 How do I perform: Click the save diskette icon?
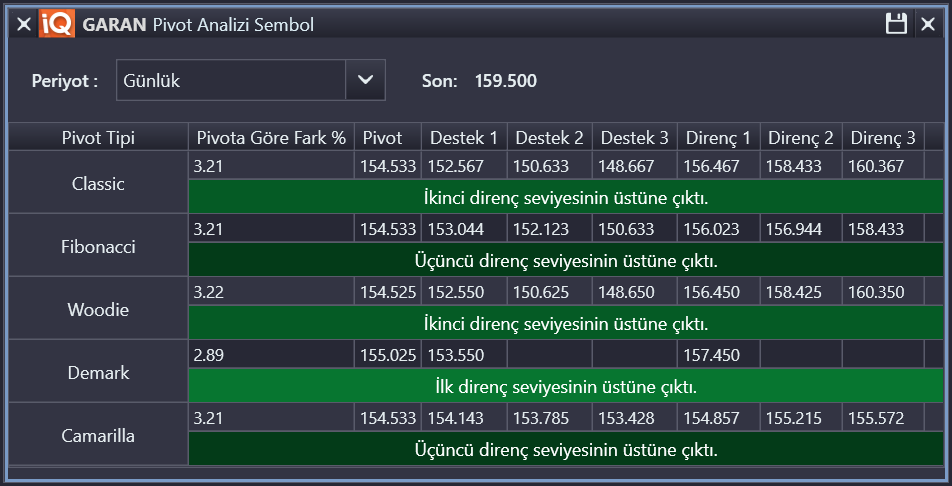click(896, 24)
